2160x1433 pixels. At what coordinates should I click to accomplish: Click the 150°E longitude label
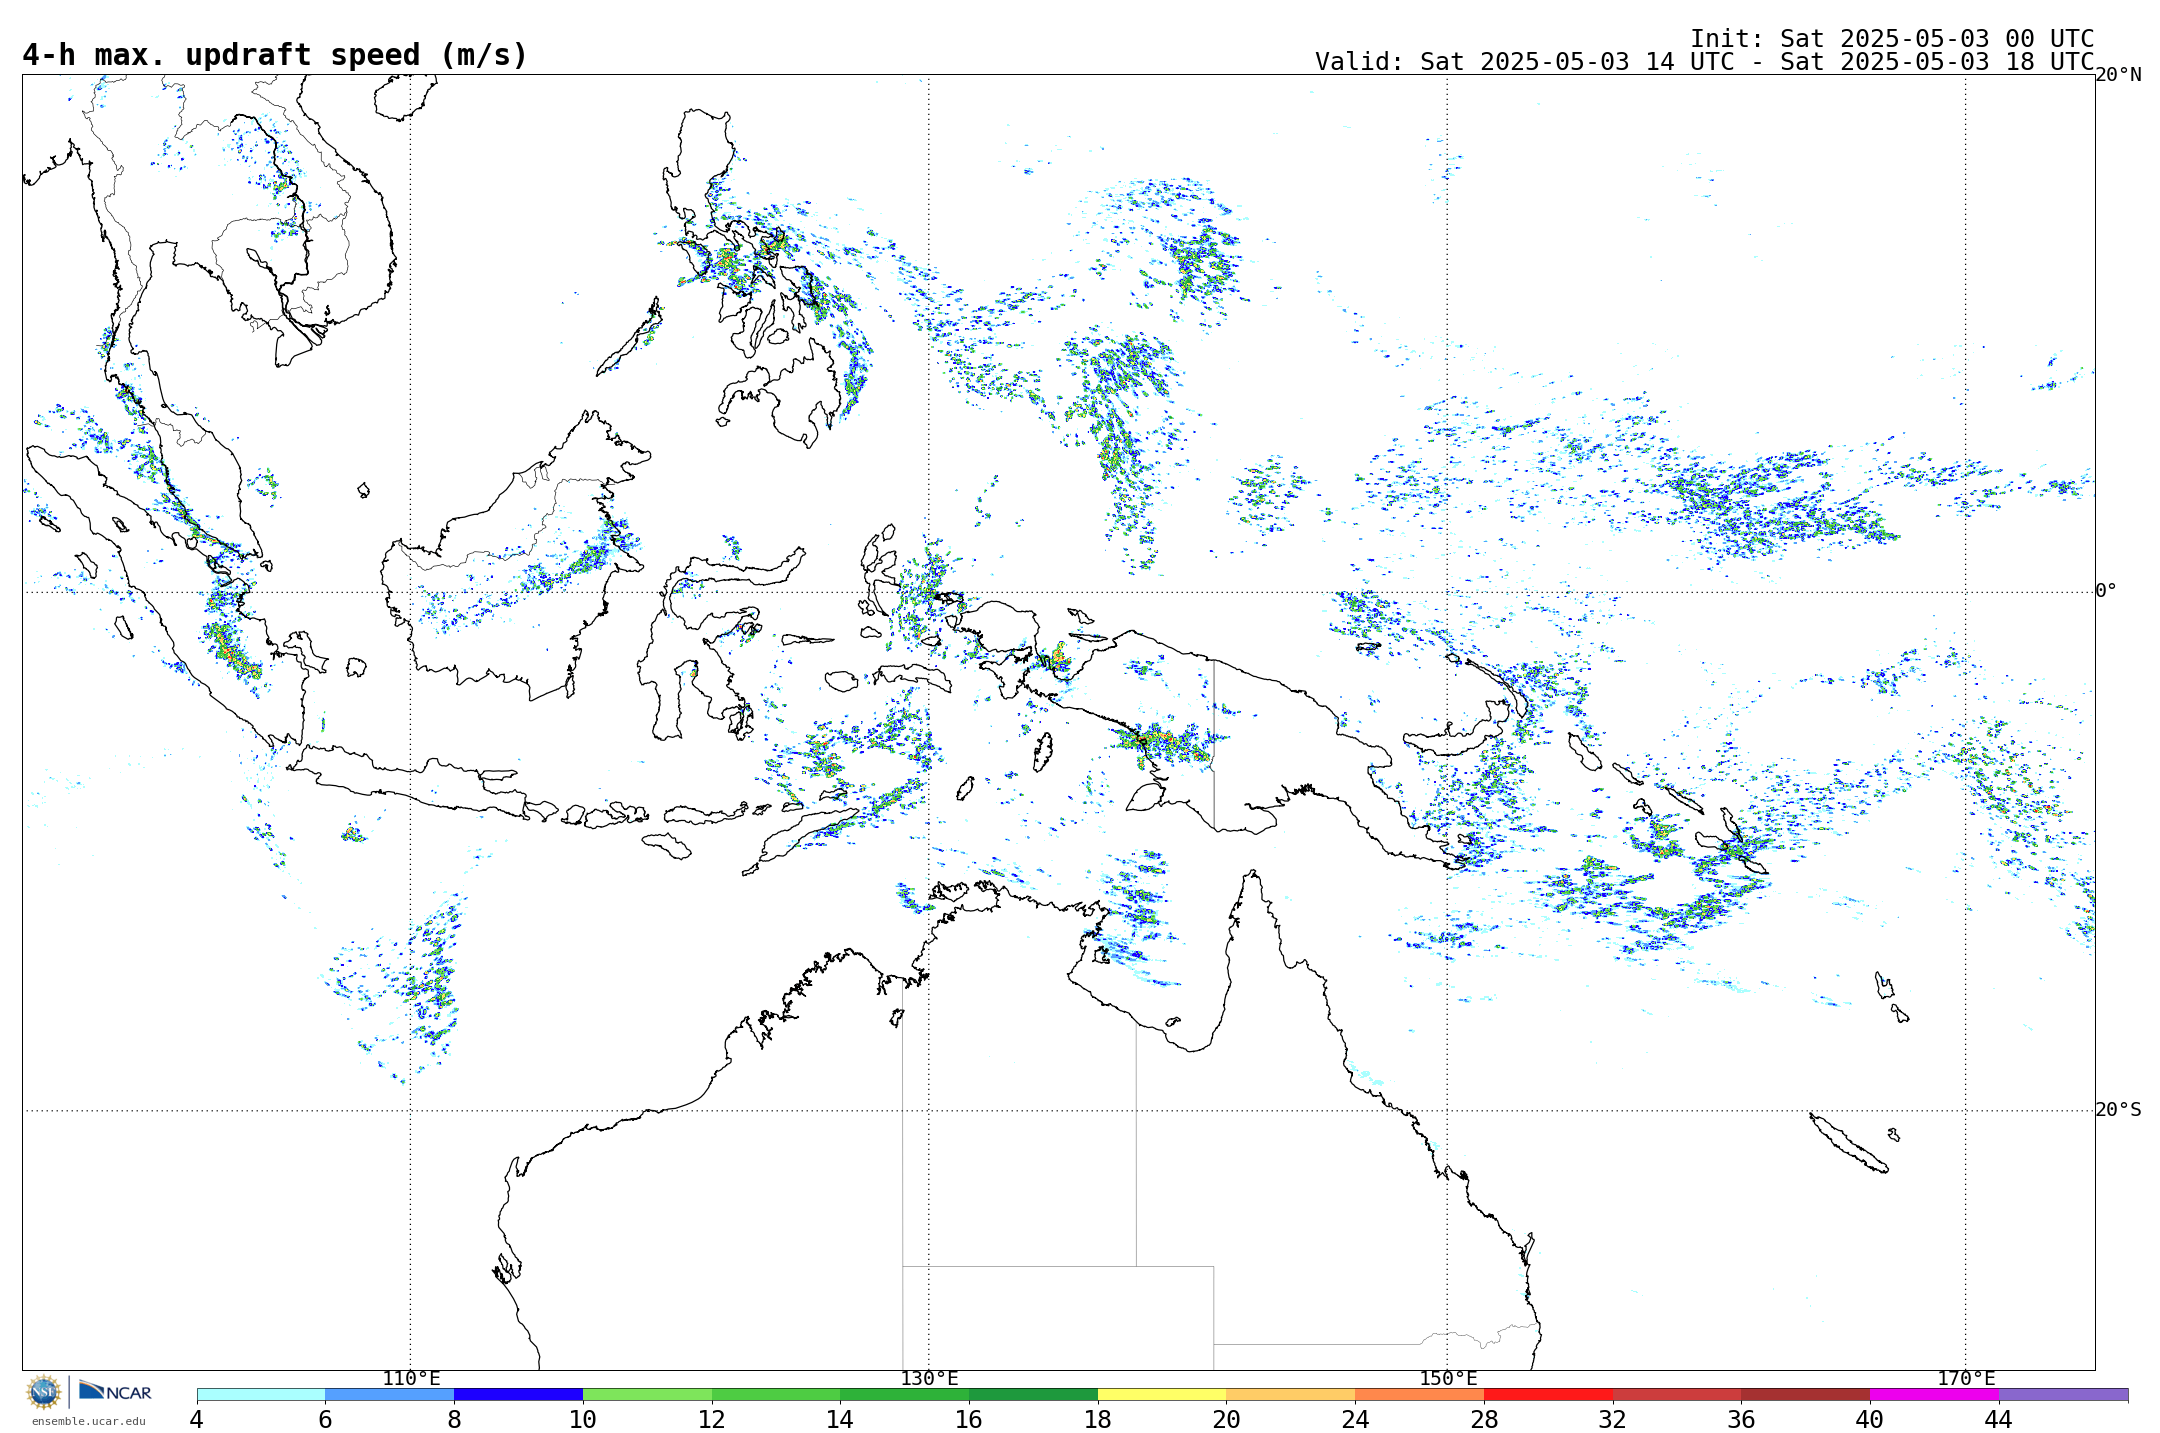click(1448, 1379)
